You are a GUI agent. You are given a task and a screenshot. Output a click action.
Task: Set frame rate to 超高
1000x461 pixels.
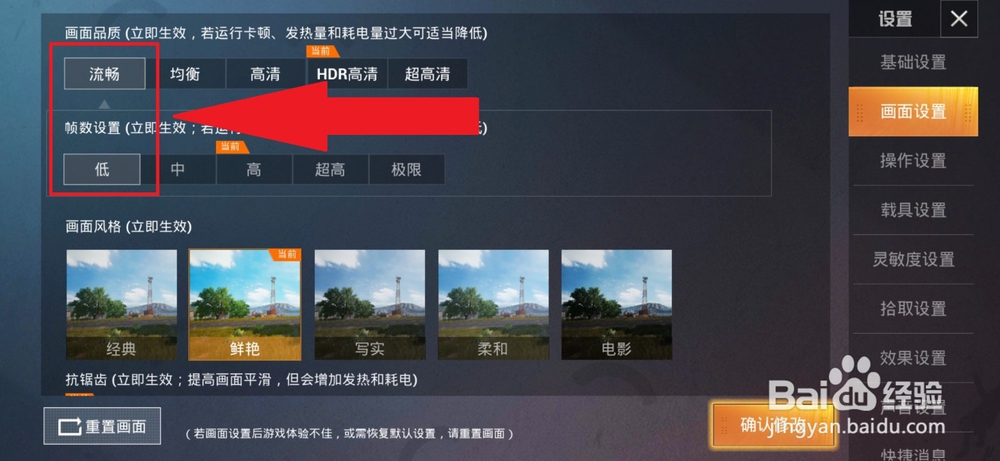coord(330,170)
